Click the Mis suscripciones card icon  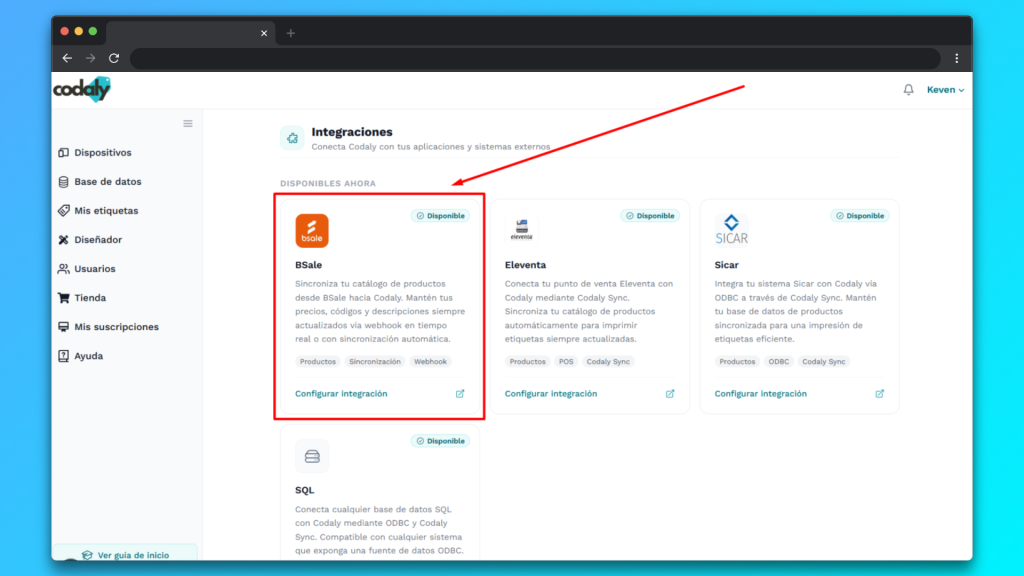coord(63,327)
